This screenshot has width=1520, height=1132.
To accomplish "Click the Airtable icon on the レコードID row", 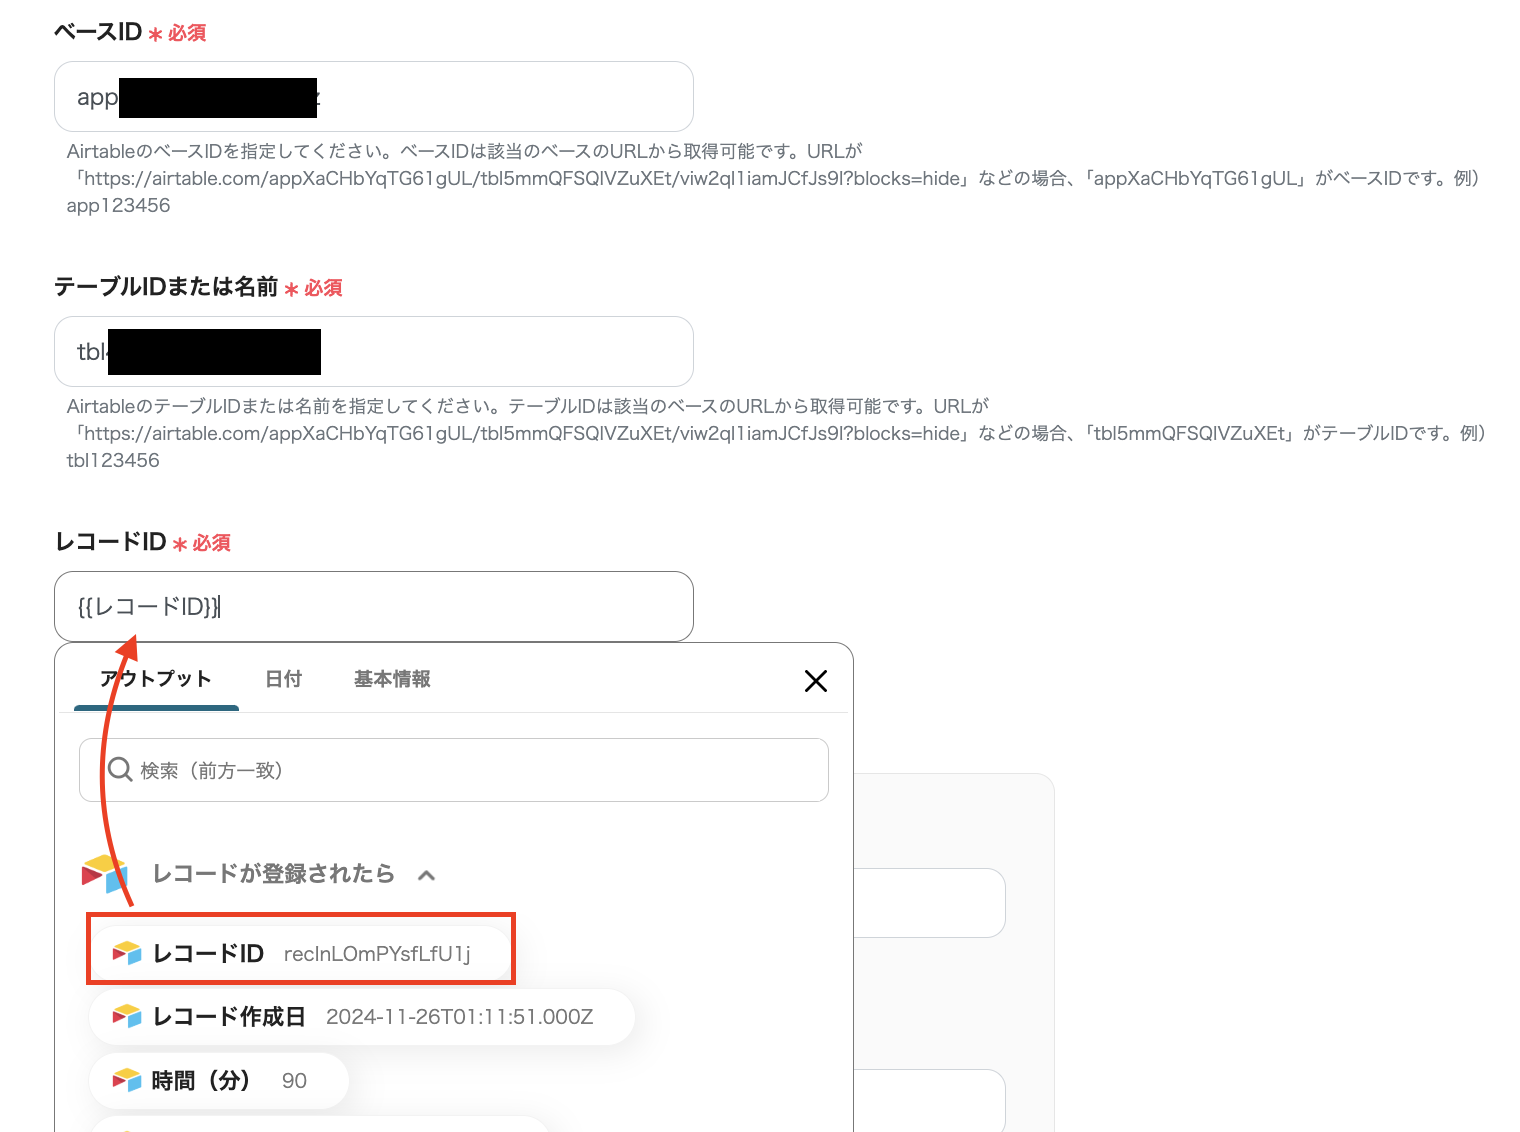I will coord(127,953).
